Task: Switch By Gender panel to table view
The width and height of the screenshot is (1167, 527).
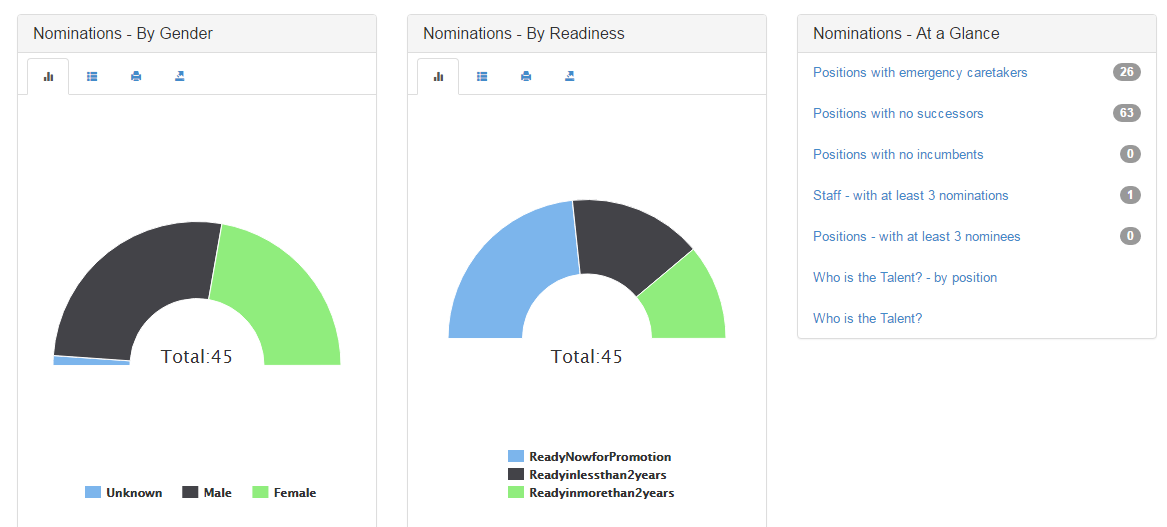Action: (x=92, y=76)
